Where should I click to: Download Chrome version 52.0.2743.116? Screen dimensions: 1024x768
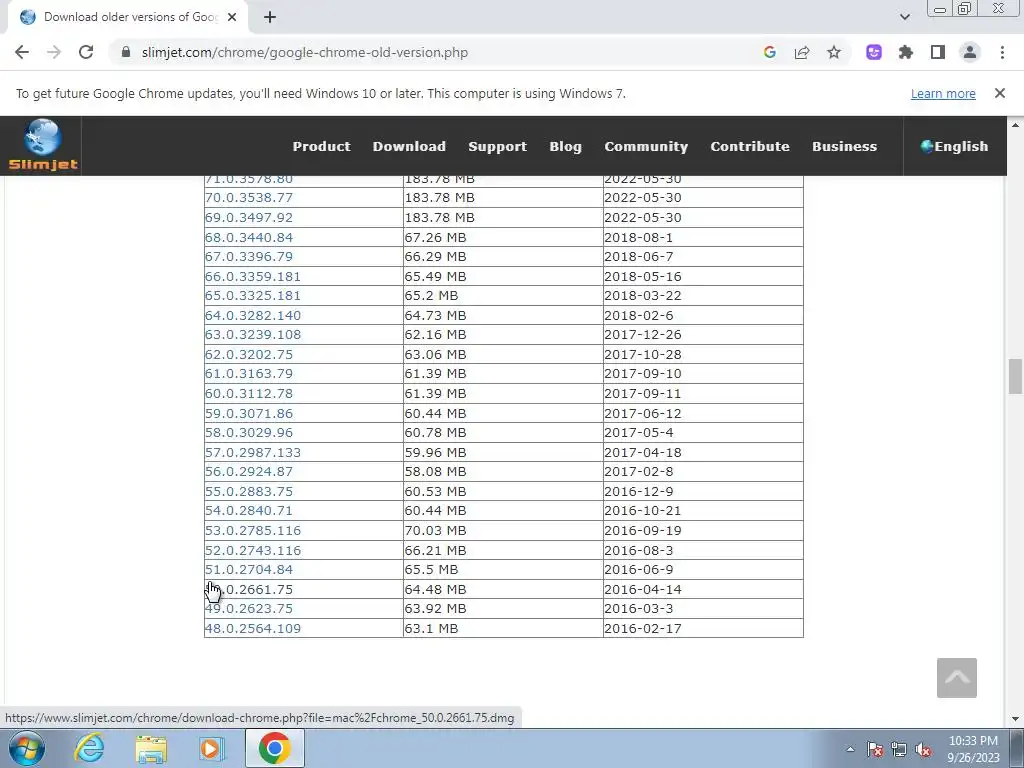click(x=253, y=550)
